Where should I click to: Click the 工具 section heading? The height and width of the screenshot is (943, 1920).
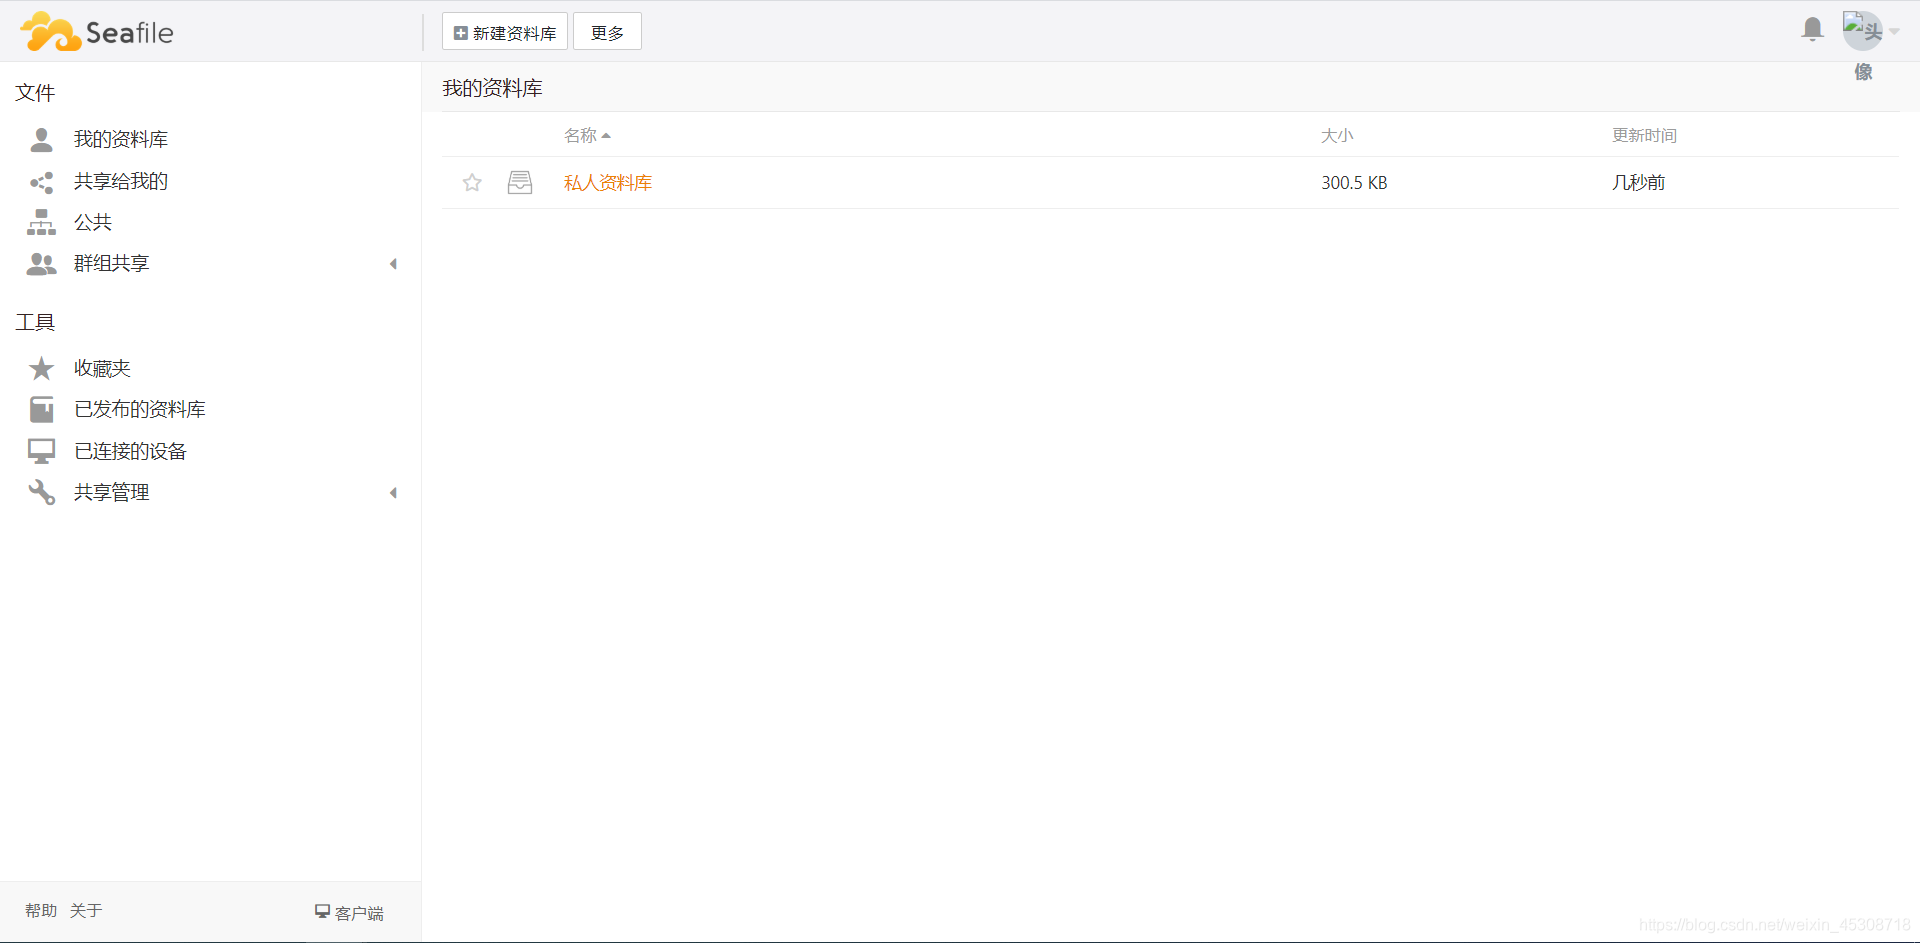(x=35, y=322)
